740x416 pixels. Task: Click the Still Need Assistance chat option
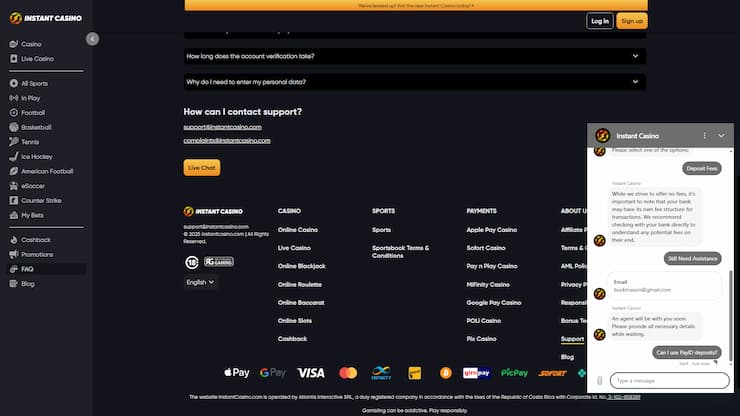click(692, 258)
